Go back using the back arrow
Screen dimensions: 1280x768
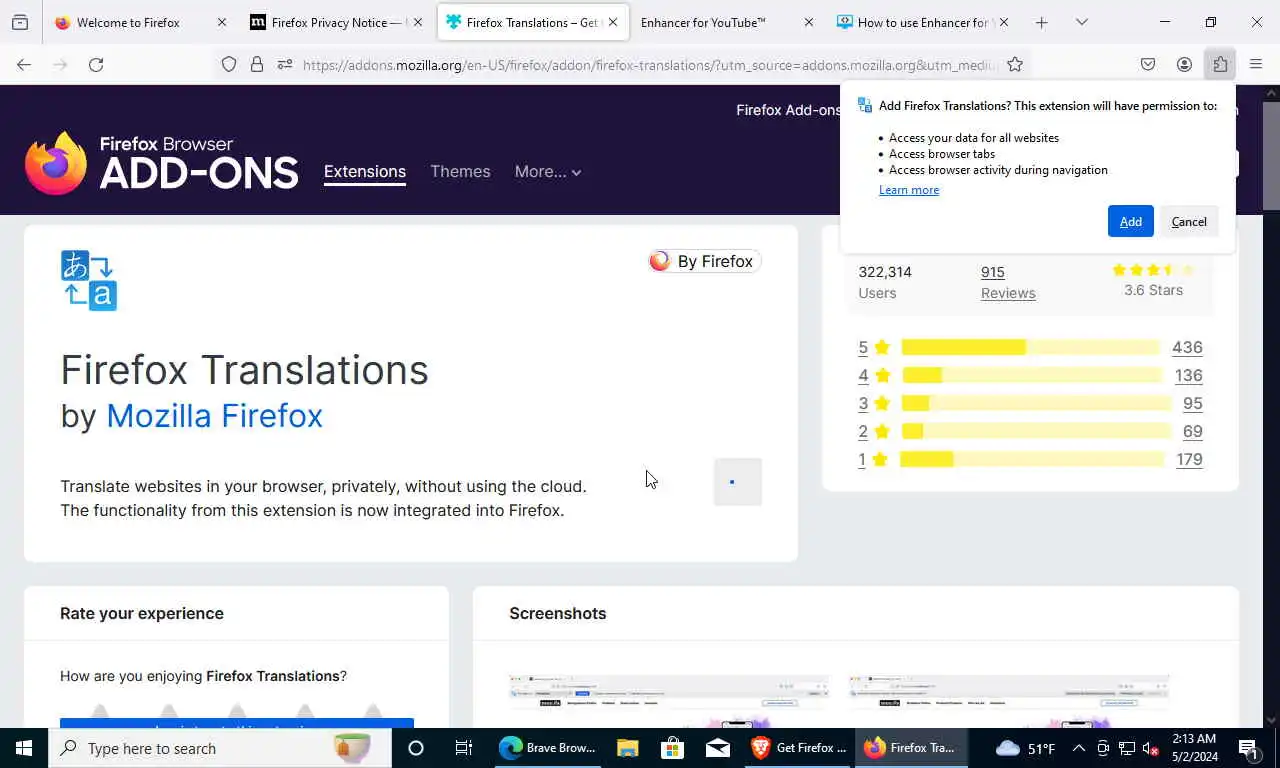coord(24,64)
